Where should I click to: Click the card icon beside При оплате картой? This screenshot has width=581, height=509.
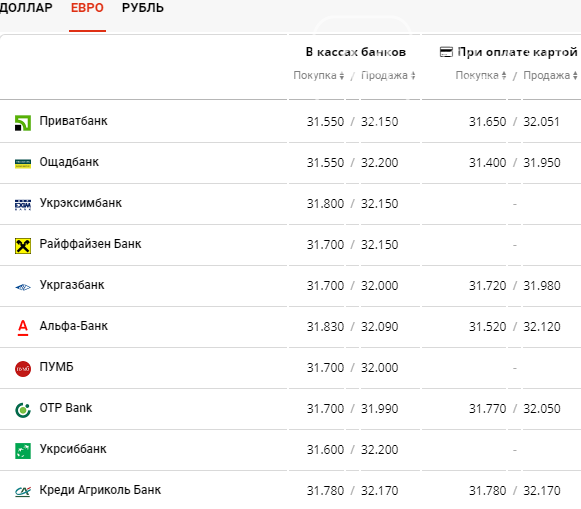point(446,52)
